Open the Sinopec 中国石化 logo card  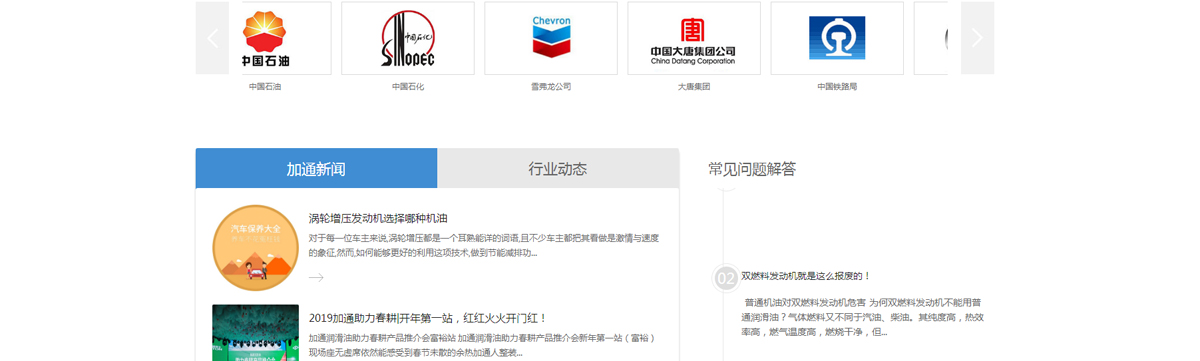(408, 38)
